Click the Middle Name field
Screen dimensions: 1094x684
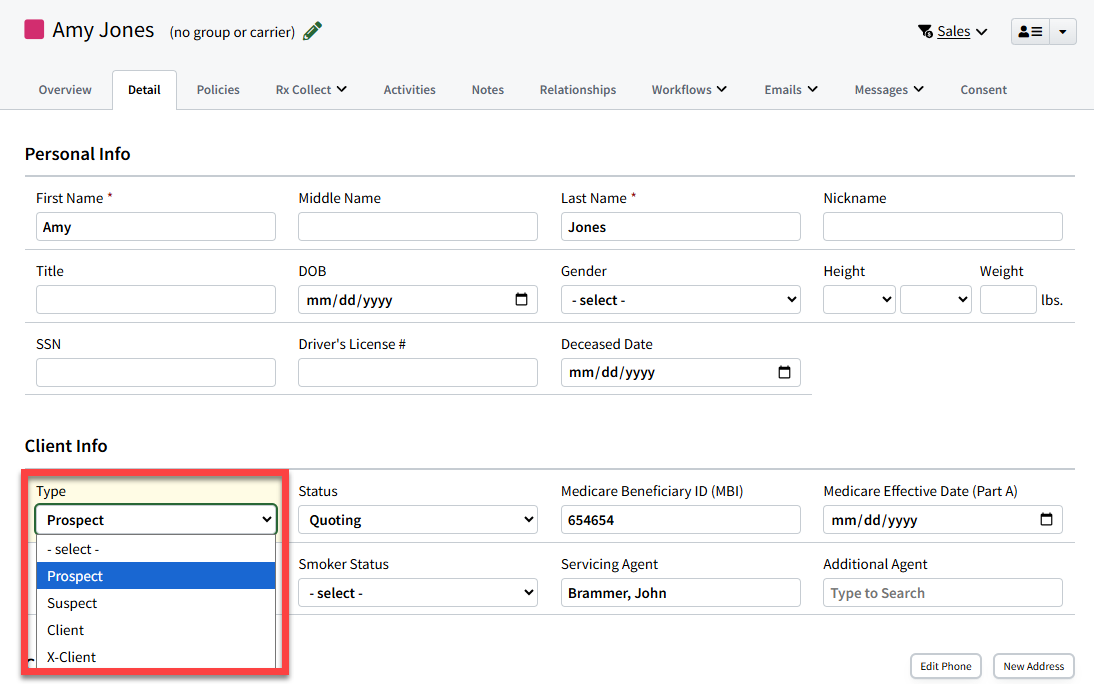[418, 227]
